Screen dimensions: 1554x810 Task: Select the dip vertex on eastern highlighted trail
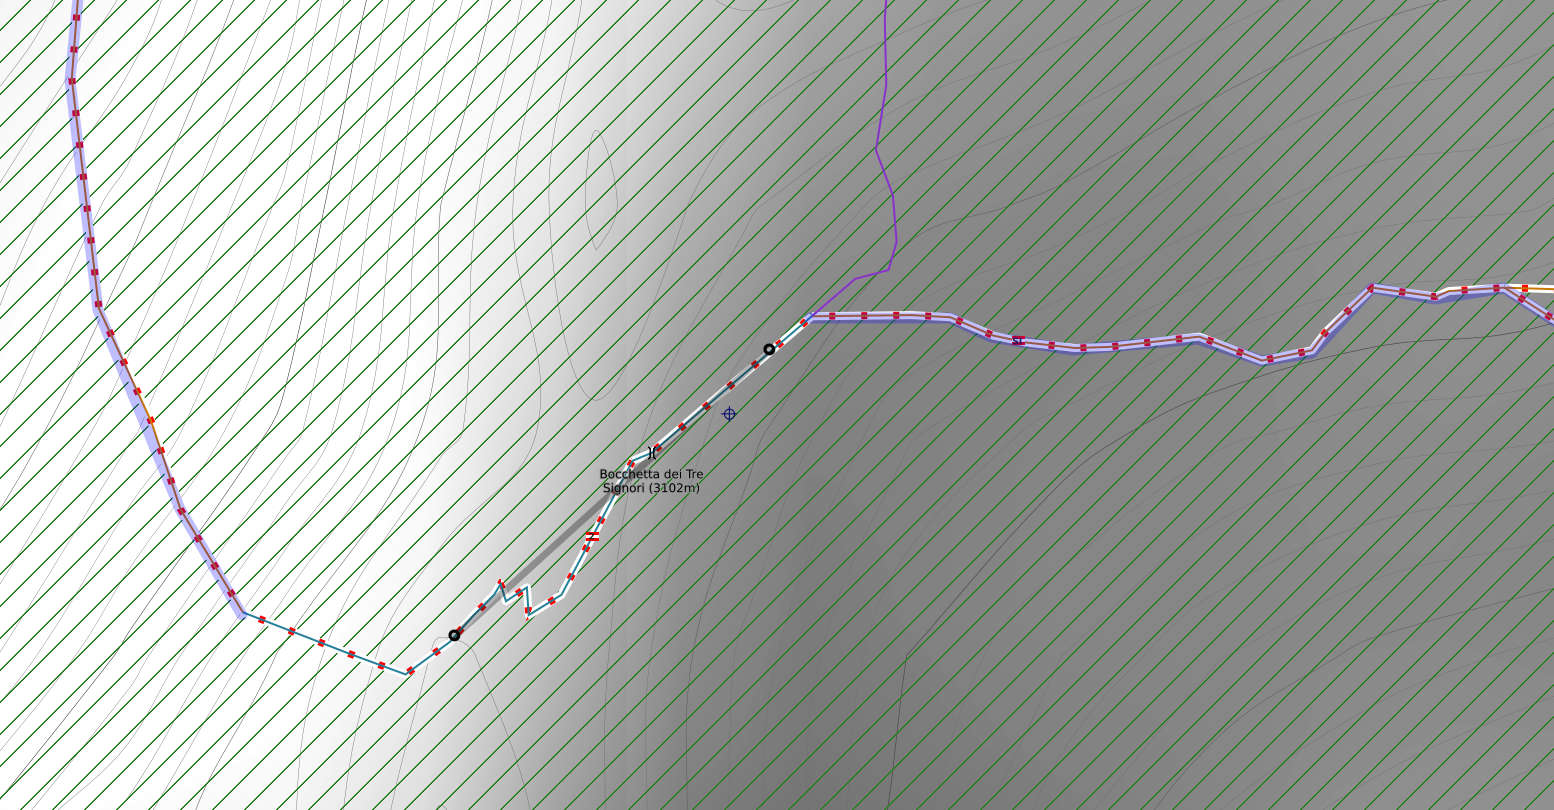[1264, 361]
